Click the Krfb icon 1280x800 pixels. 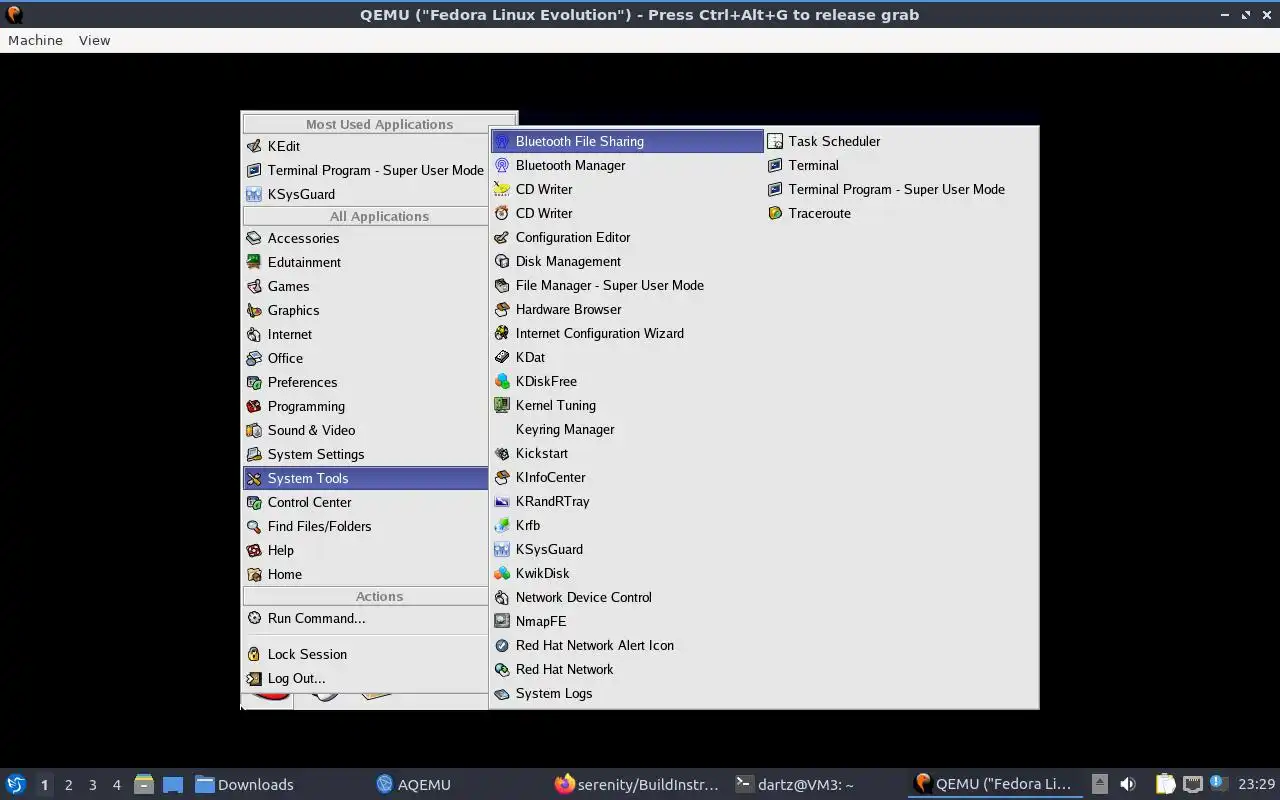(502, 525)
